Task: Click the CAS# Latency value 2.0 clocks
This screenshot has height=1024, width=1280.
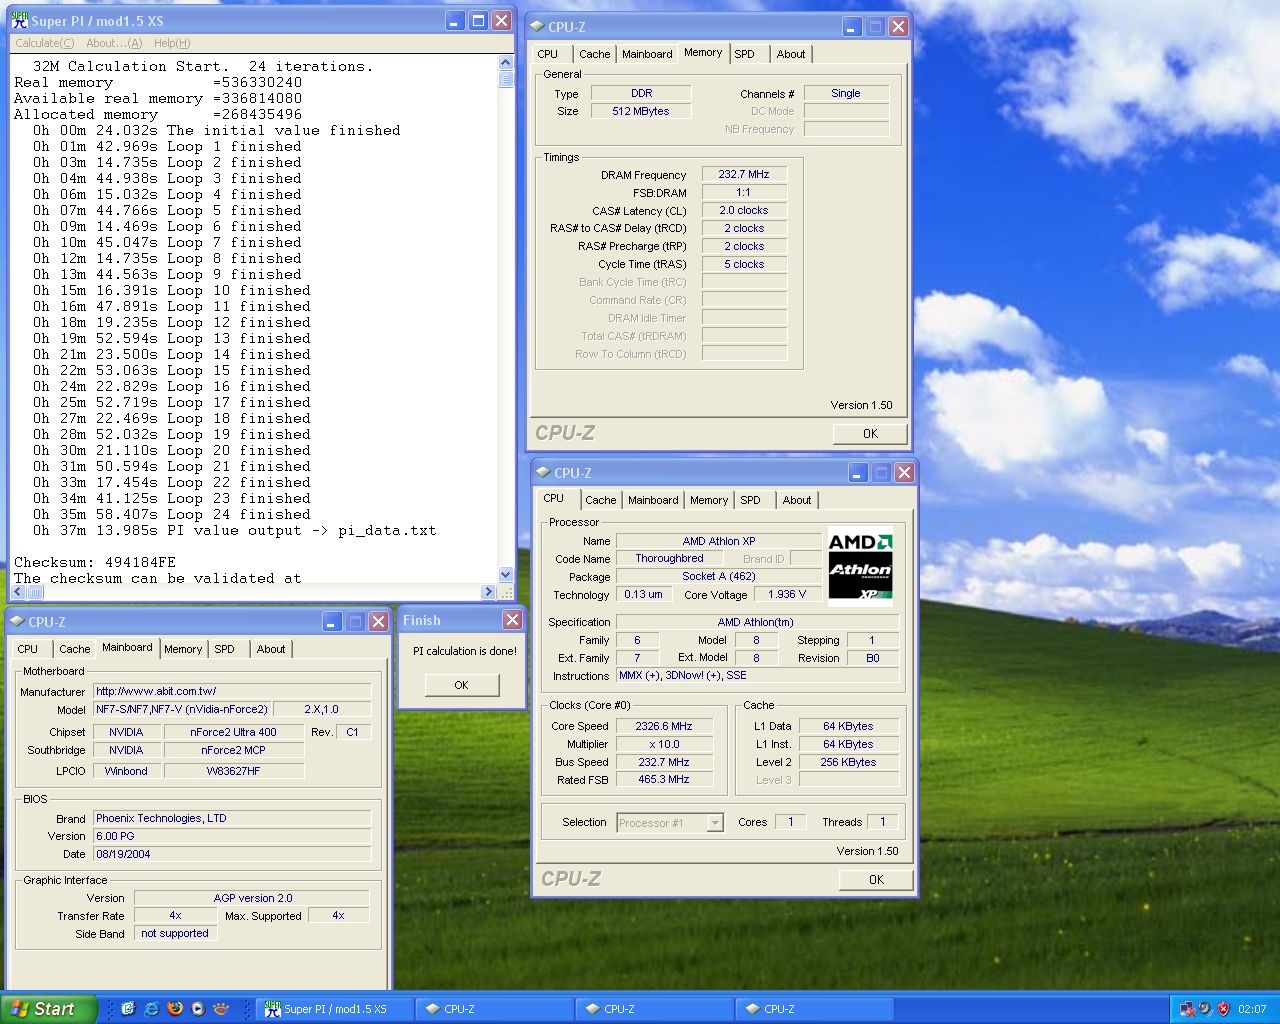Action: [x=744, y=210]
